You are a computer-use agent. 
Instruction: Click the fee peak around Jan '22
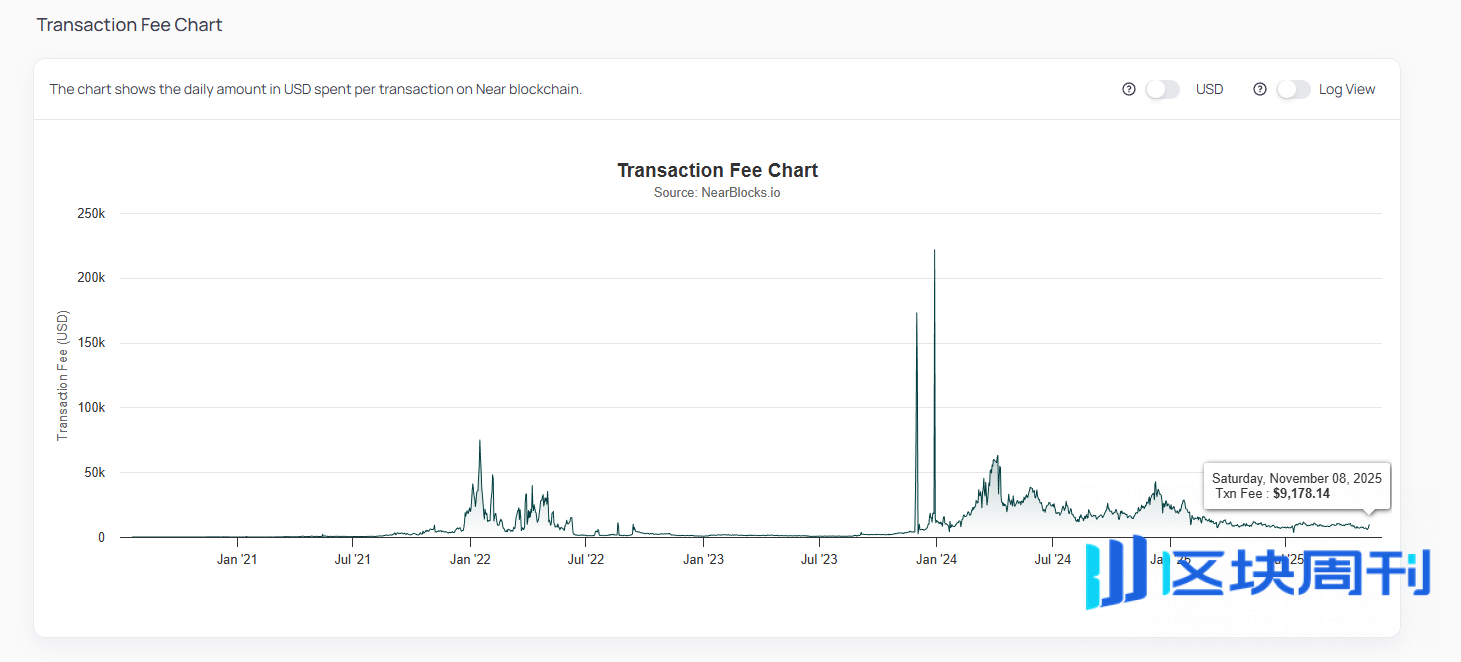point(479,442)
